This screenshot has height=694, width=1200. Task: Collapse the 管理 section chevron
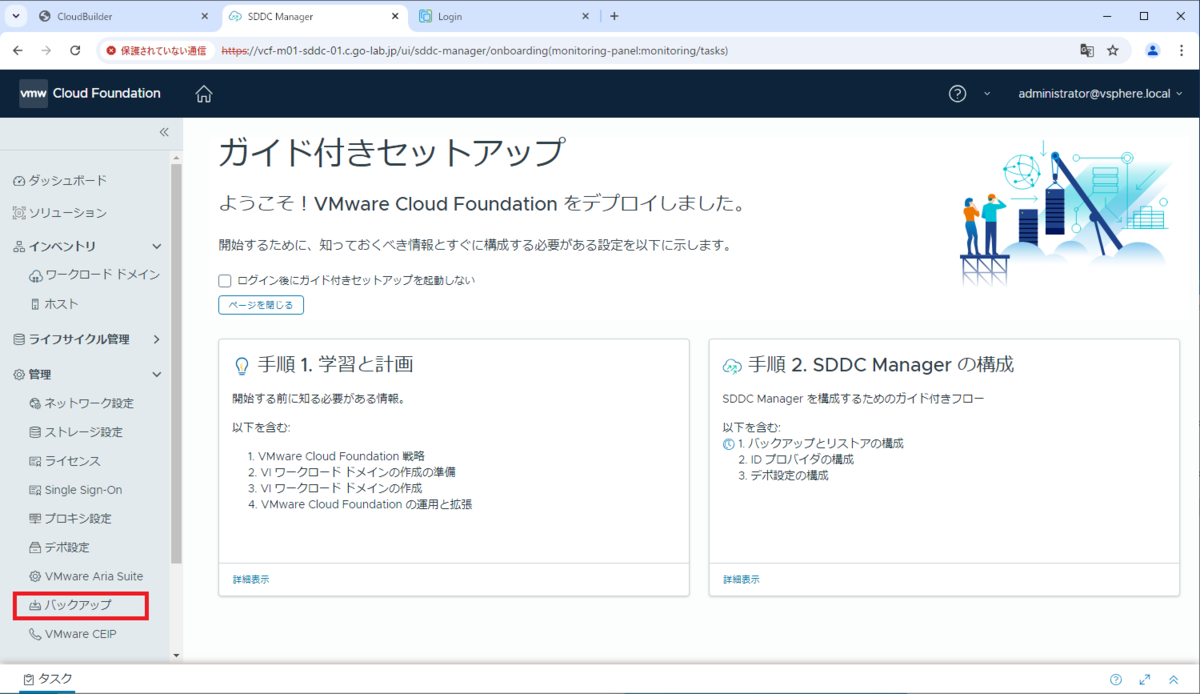click(156, 375)
